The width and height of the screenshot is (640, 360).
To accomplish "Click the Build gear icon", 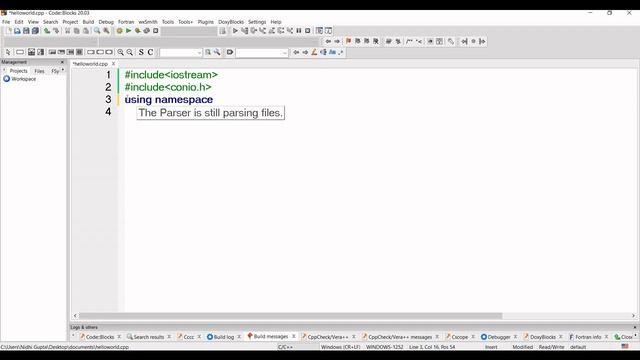I will tap(120, 31).
